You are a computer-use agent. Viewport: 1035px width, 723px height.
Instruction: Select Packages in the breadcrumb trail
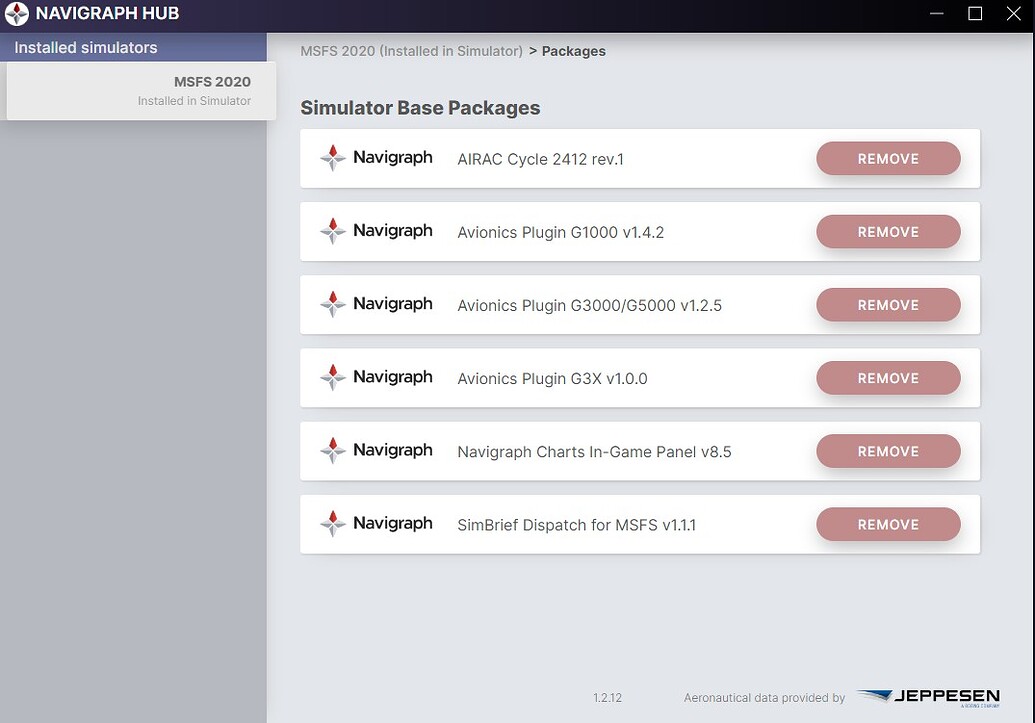point(573,51)
